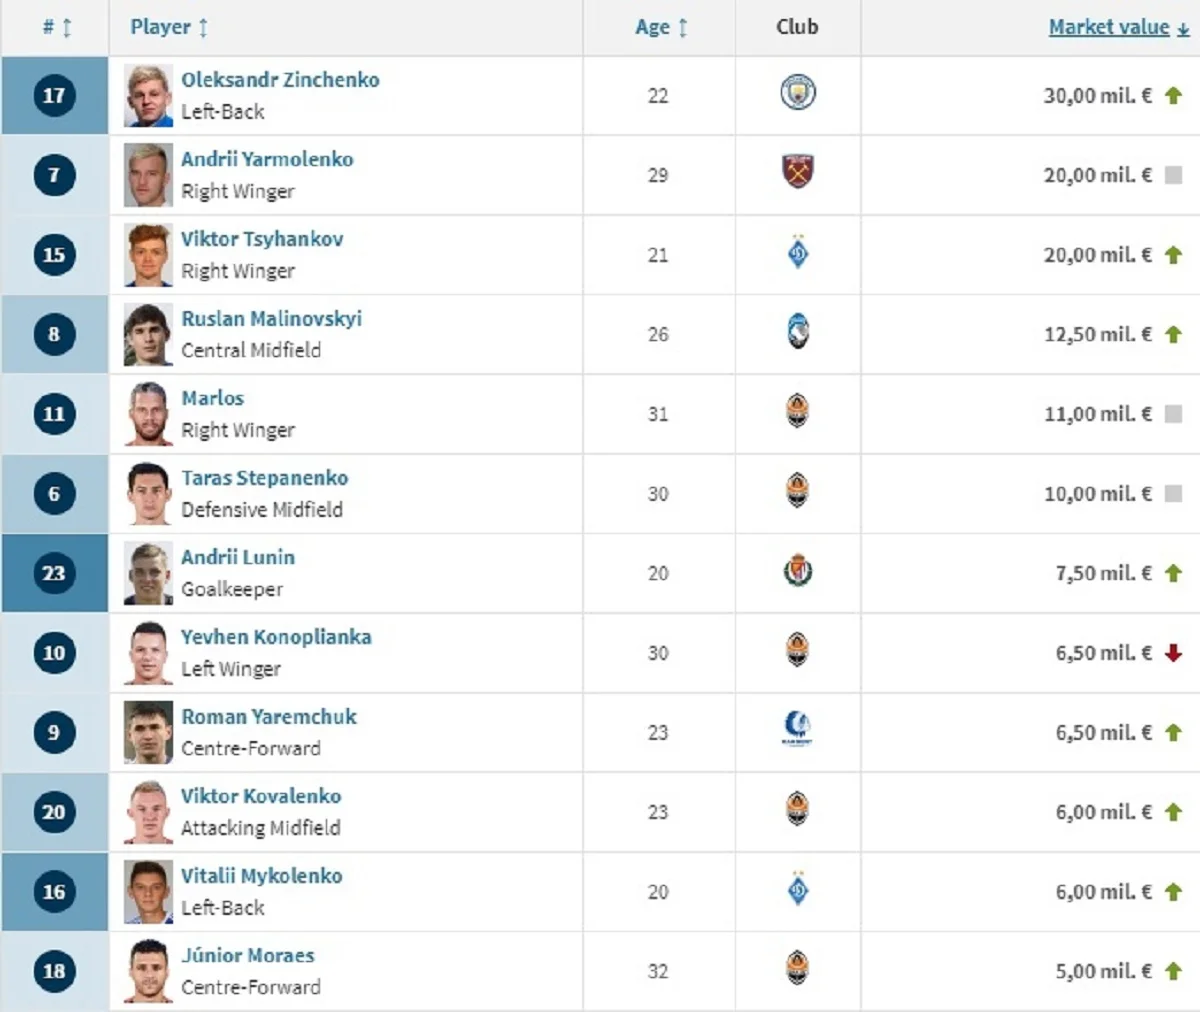Click Taras Stepanenko's portrait photo
Screen dimensions: 1200x1012
[148, 493]
